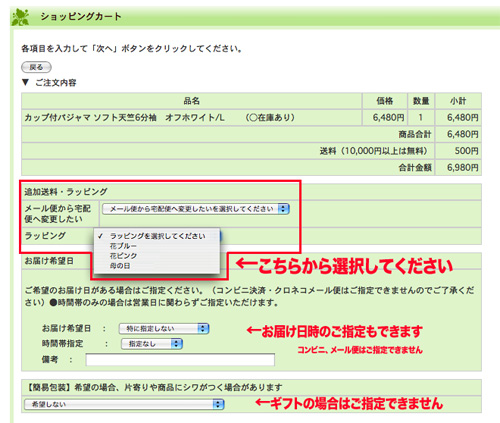Click the 小計 column header
Viewport: 500px width, 423px height.
tap(458, 101)
